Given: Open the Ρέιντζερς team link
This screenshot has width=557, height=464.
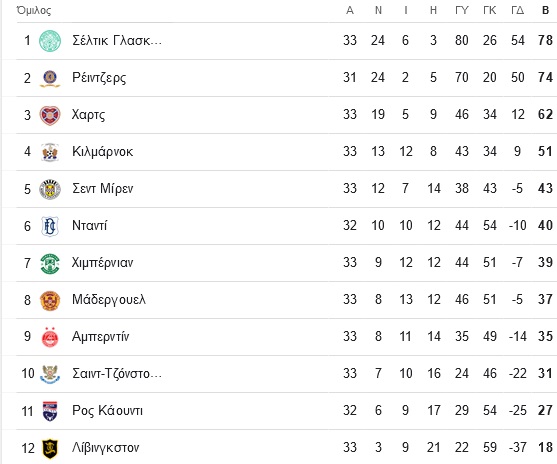Looking at the screenshot, I should [x=99, y=78].
